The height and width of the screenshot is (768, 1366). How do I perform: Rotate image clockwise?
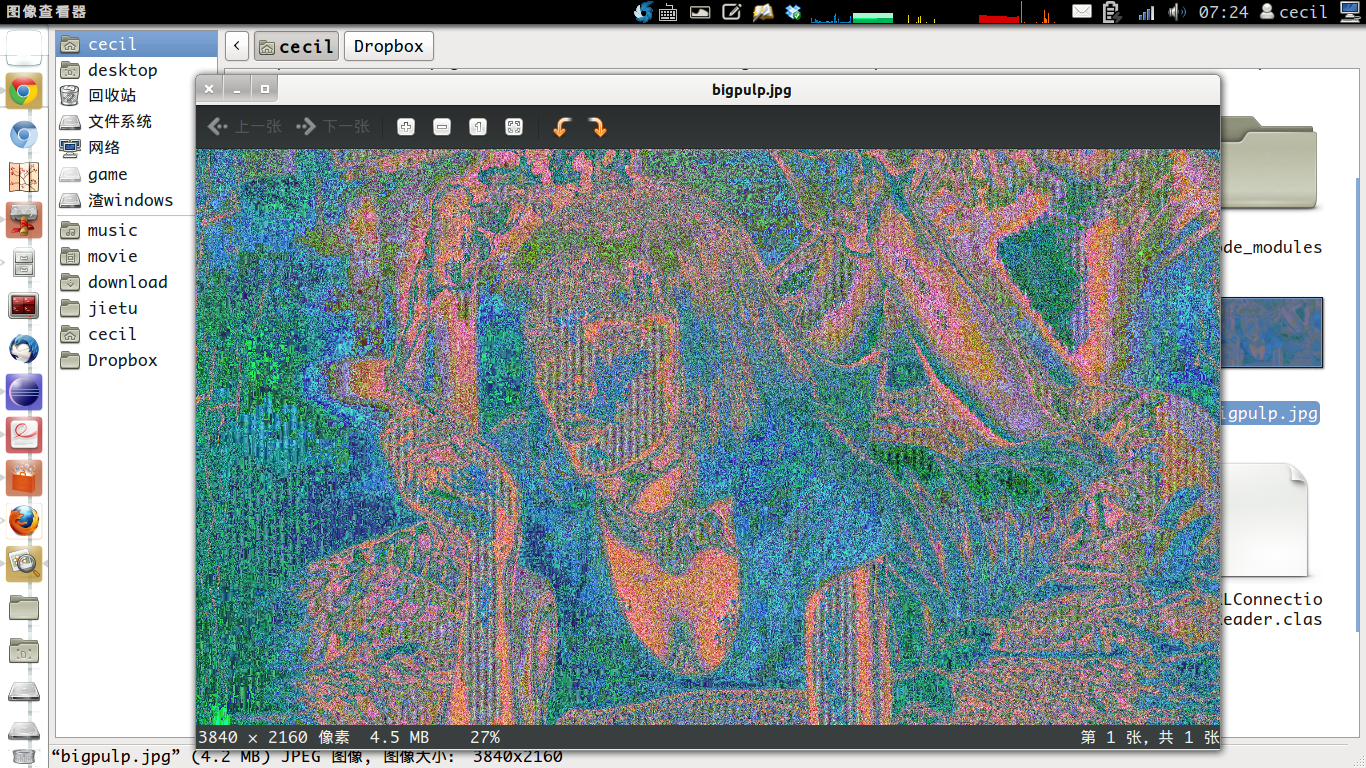coord(598,127)
